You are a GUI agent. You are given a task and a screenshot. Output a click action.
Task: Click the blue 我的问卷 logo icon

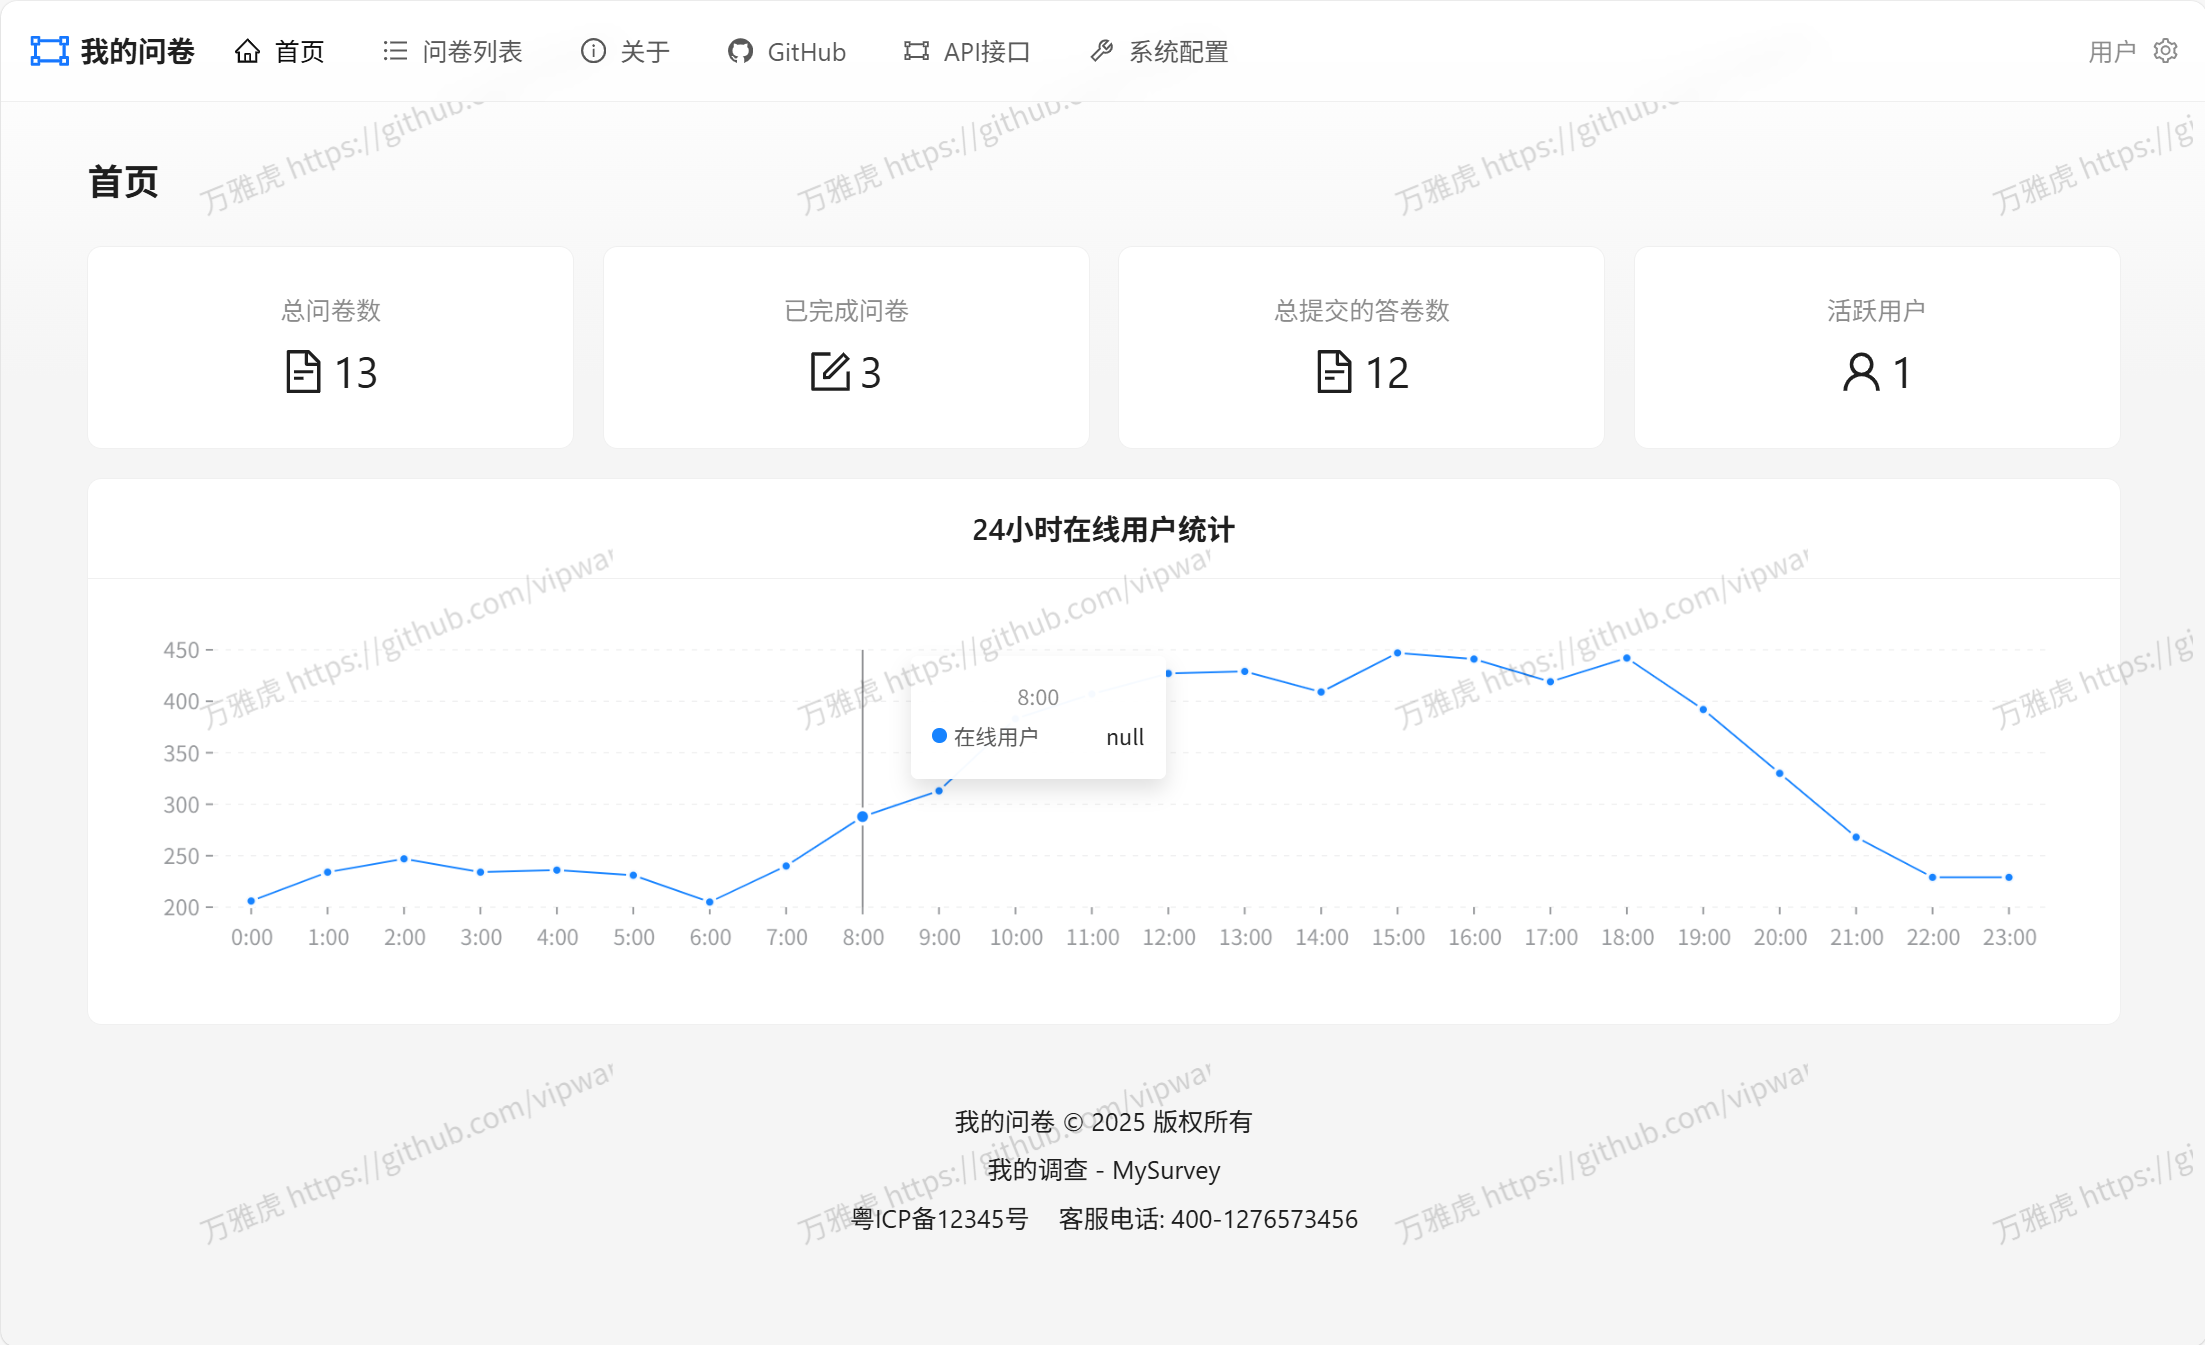47,51
